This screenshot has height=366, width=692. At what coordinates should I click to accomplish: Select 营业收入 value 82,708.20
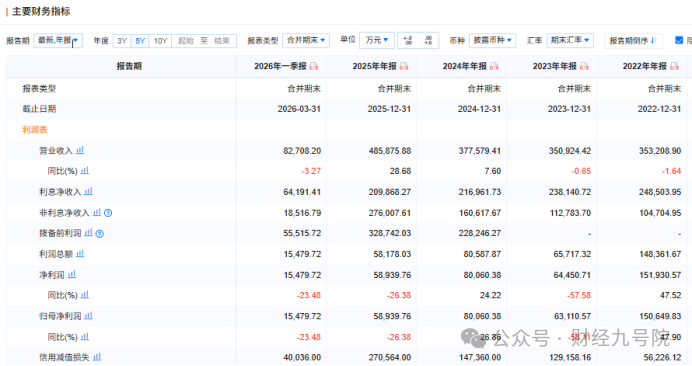(x=302, y=151)
